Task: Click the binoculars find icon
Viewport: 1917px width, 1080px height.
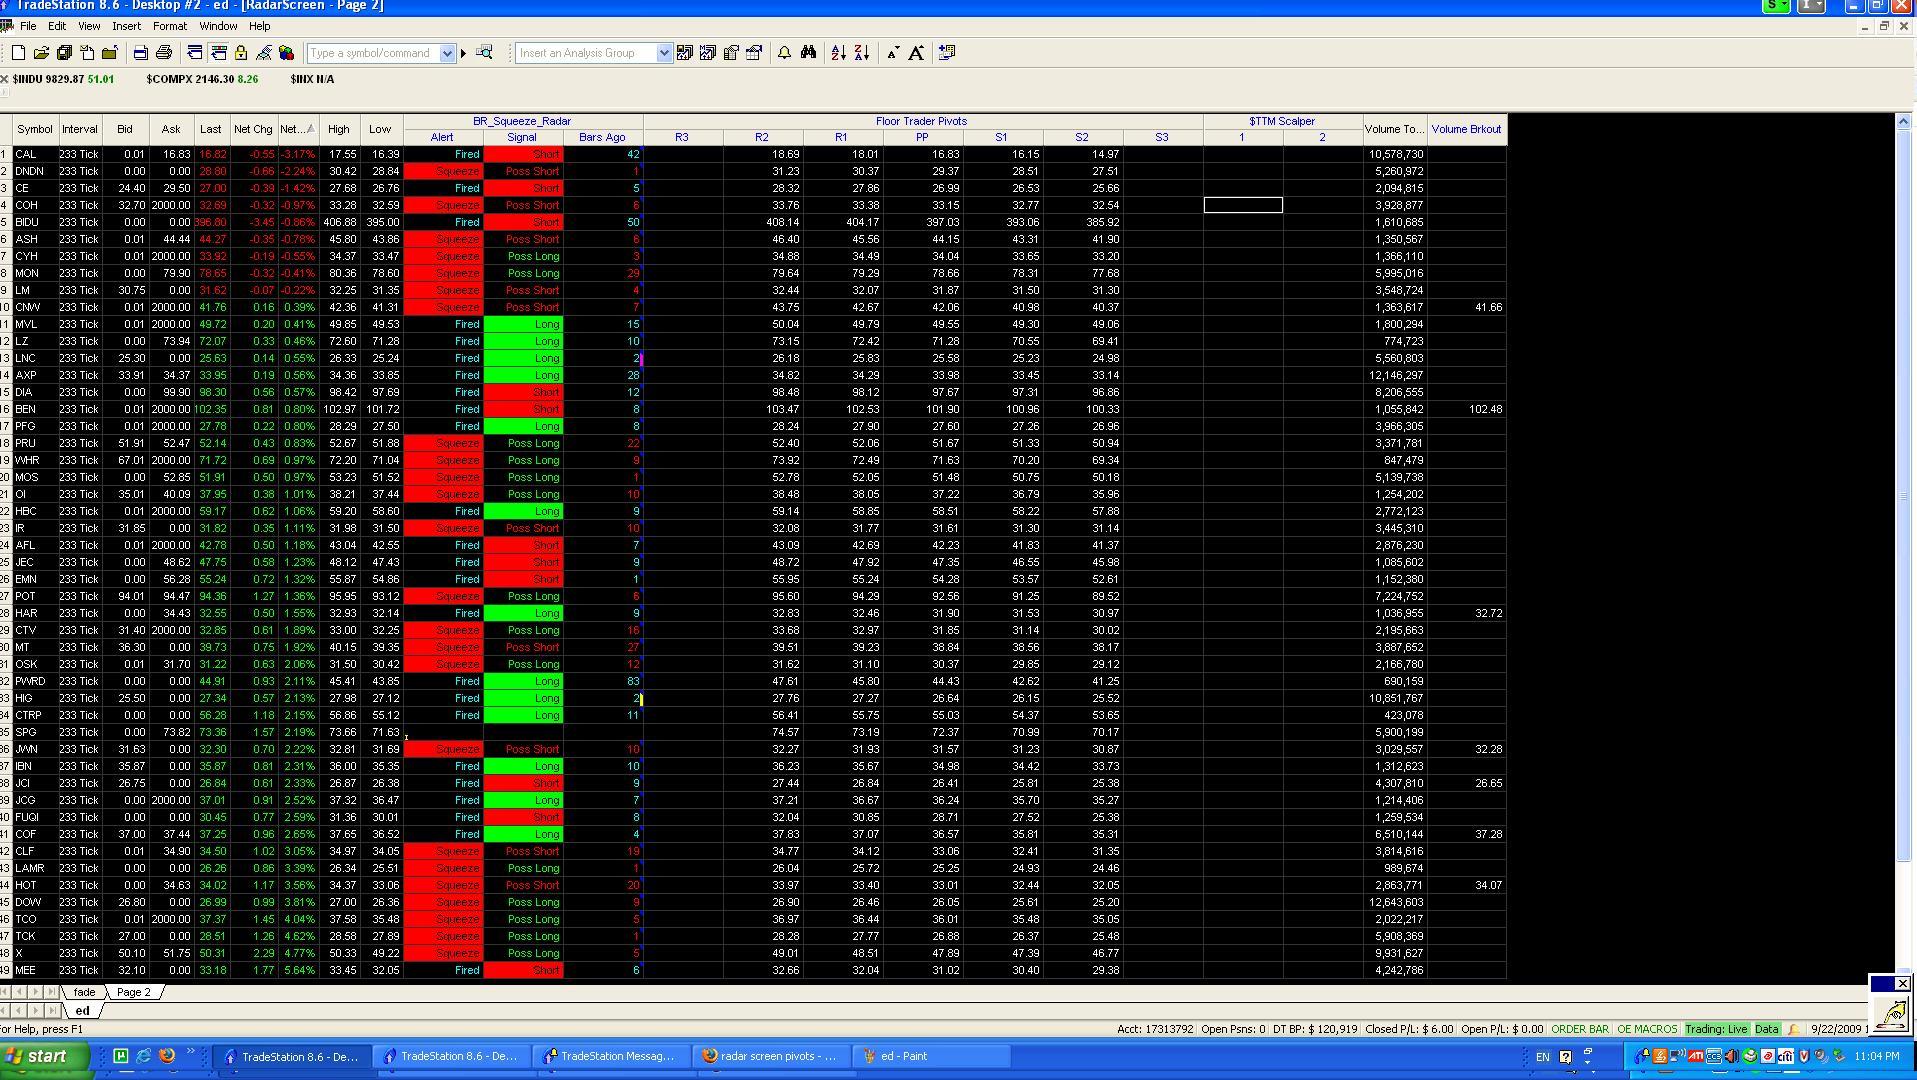Action: [808, 53]
